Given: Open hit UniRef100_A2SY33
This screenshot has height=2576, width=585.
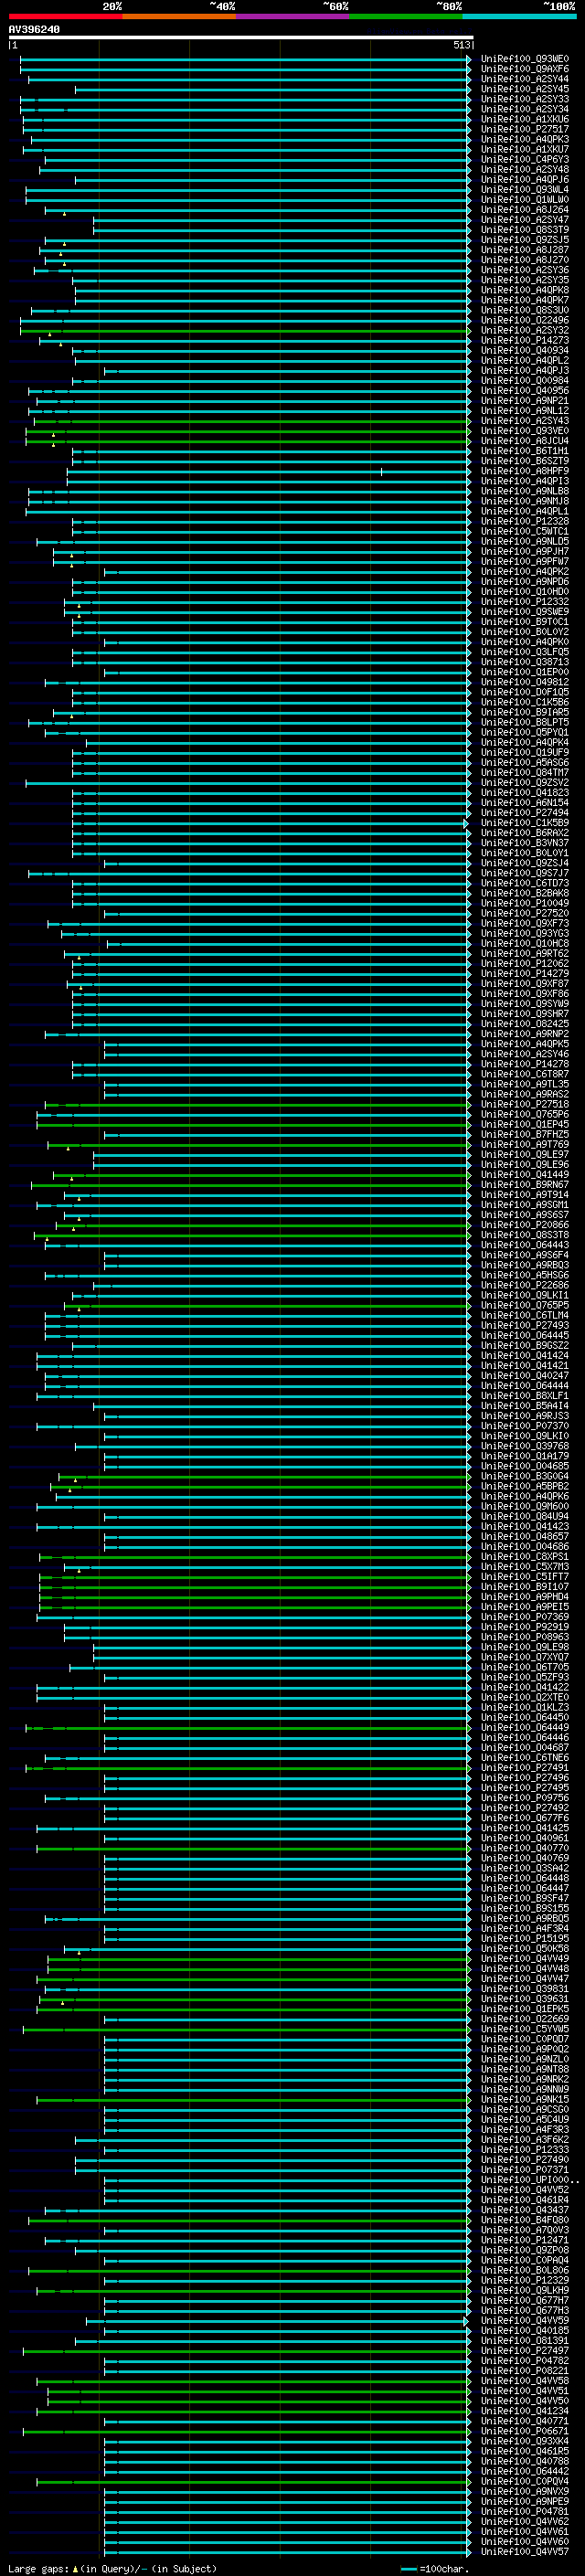Looking at the screenshot, I should [x=525, y=99].
